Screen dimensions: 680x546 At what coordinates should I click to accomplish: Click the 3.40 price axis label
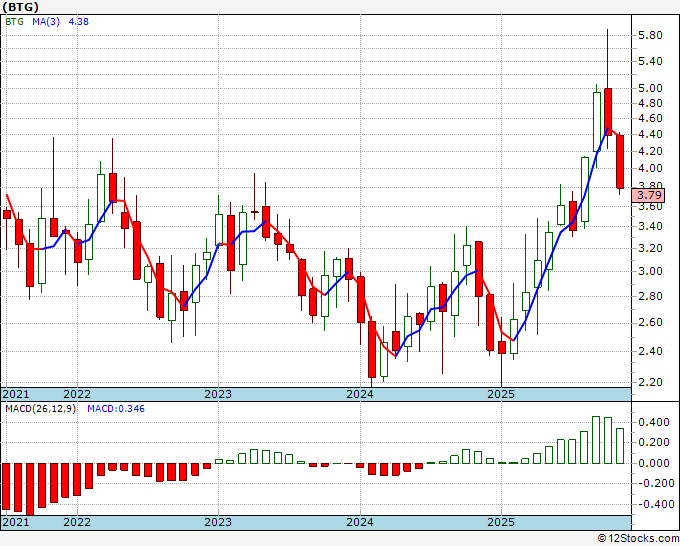(x=650, y=226)
